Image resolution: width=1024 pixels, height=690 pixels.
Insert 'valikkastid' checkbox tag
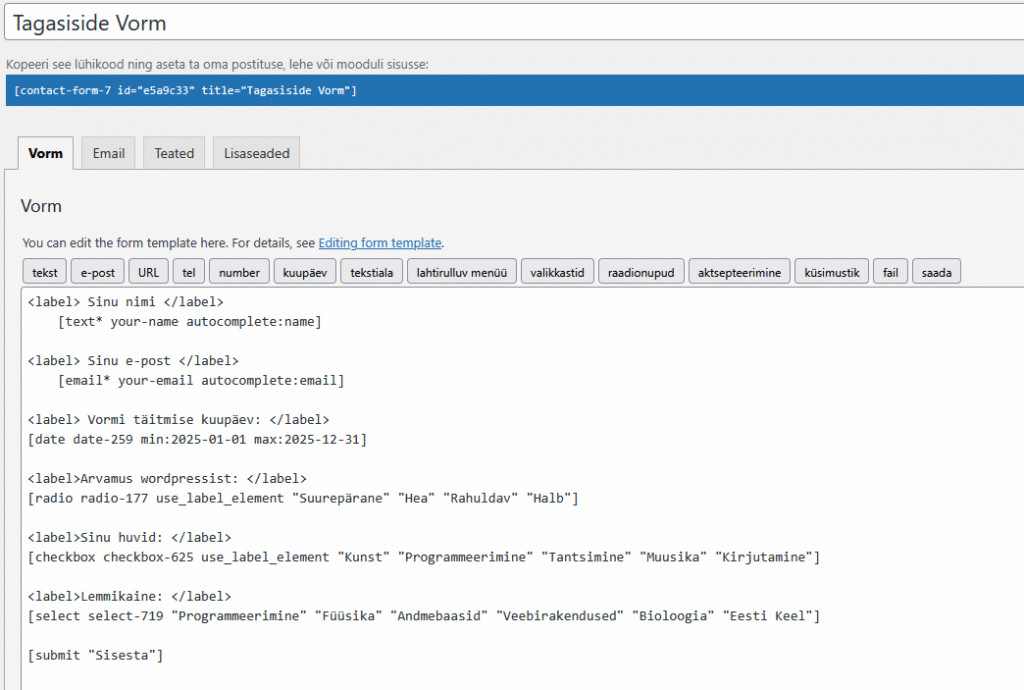[x=559, y=272]
